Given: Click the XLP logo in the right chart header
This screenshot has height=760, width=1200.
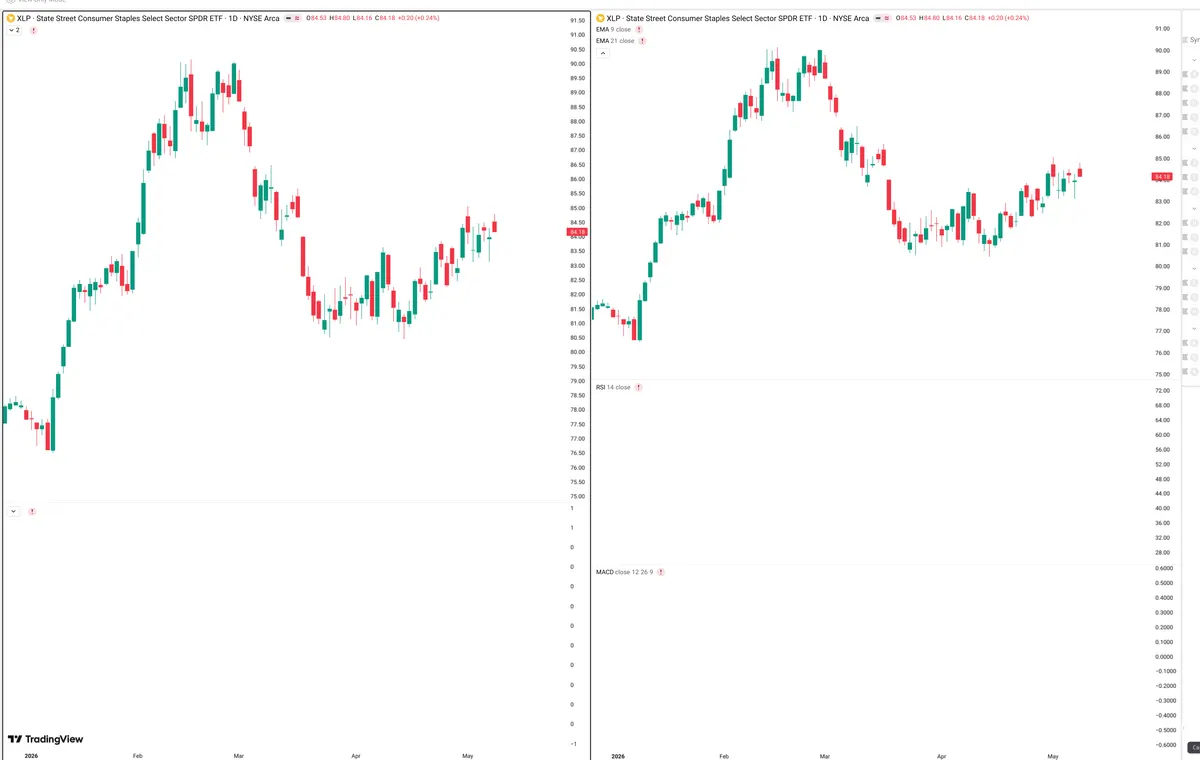Looking at the screenshot, I should (601, 18).
